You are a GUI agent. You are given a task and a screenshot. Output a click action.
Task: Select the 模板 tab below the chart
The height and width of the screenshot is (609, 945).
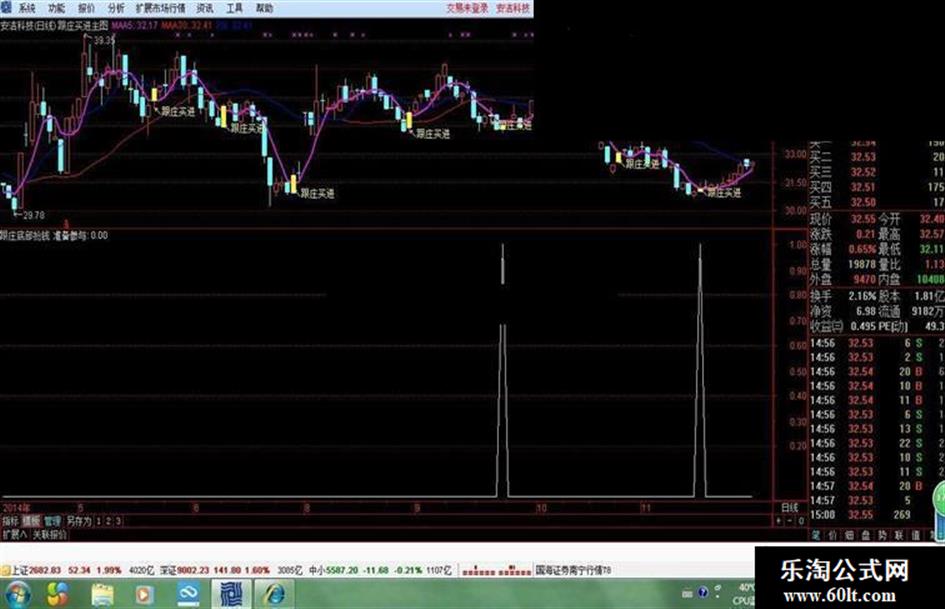point(31,521)
